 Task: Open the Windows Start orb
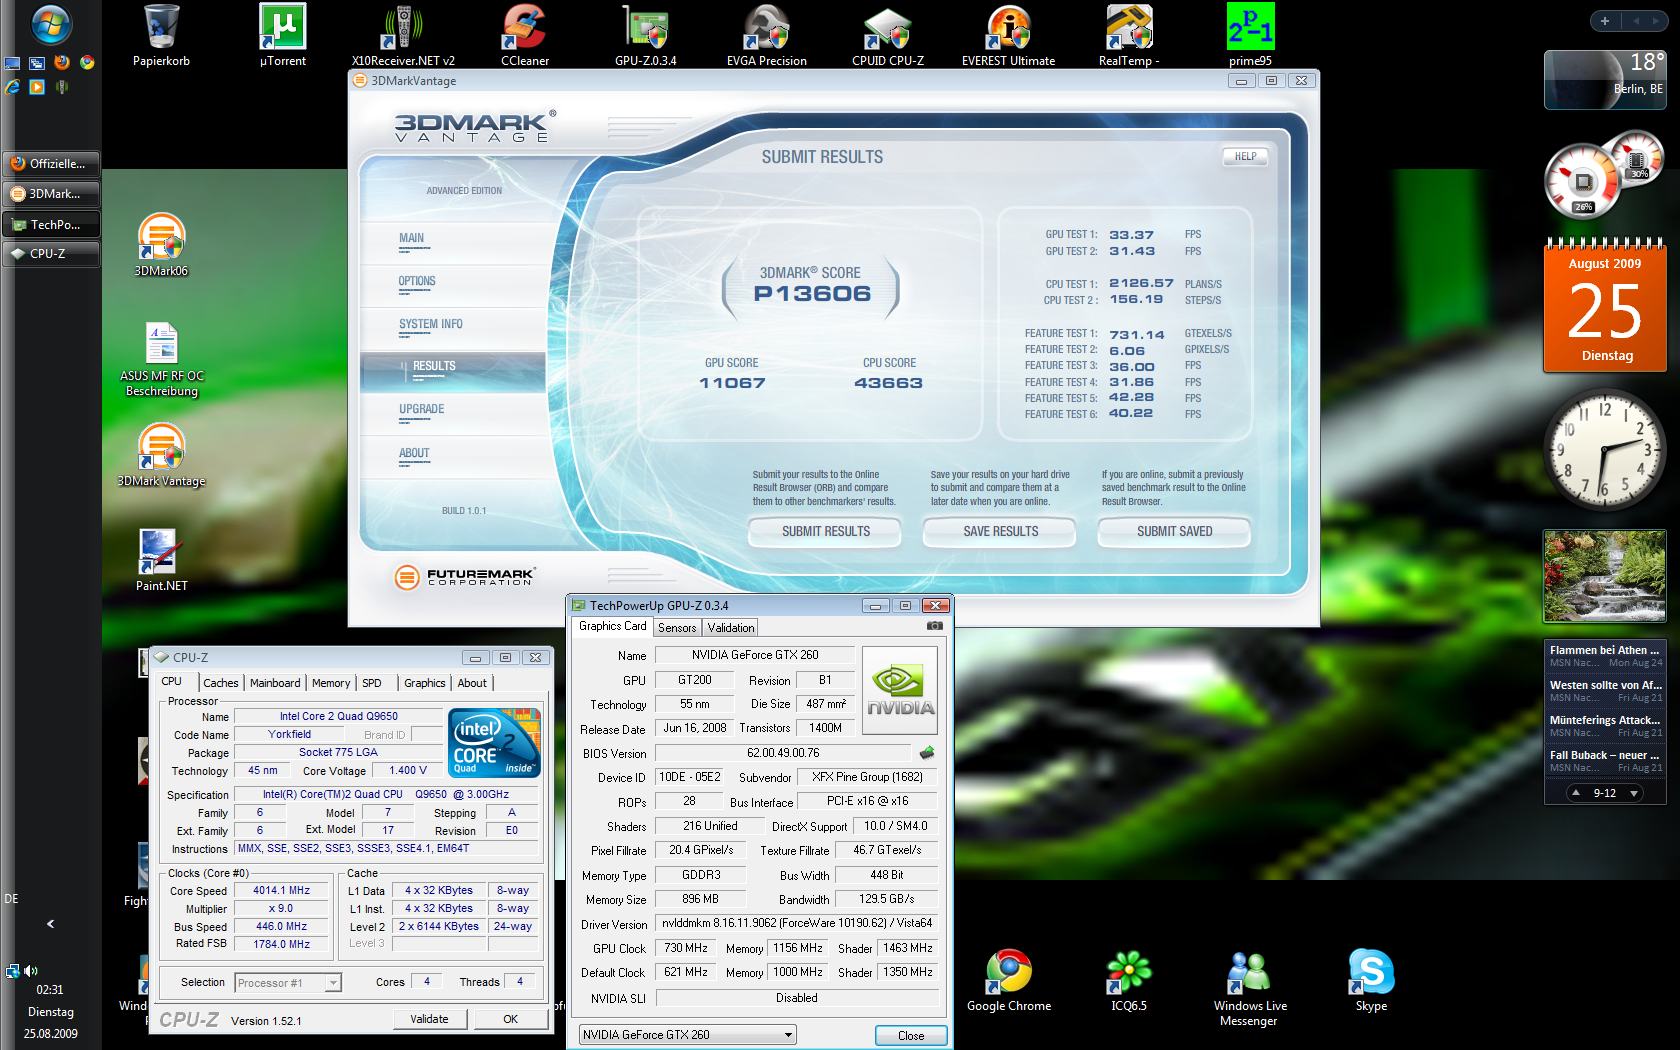pos(50,25)
